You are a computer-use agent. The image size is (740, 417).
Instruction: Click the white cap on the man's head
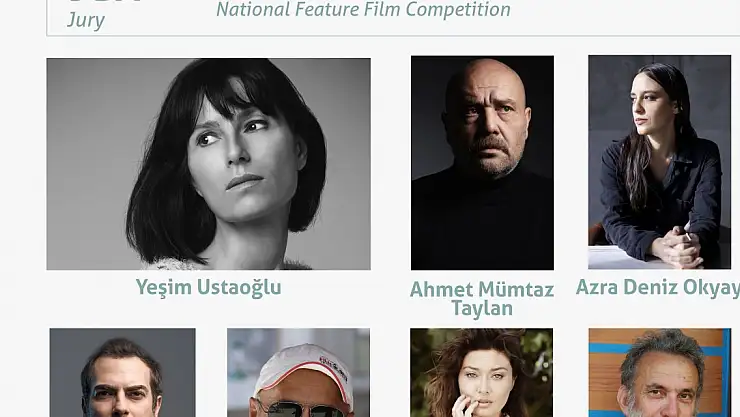click(x=304, y=368)
